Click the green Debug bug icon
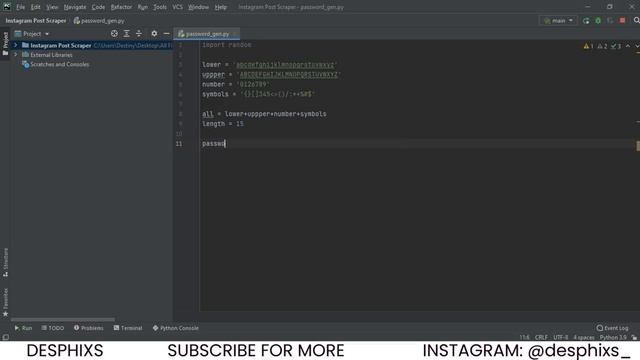The image size is (640, 360). (x=598, y=21)
